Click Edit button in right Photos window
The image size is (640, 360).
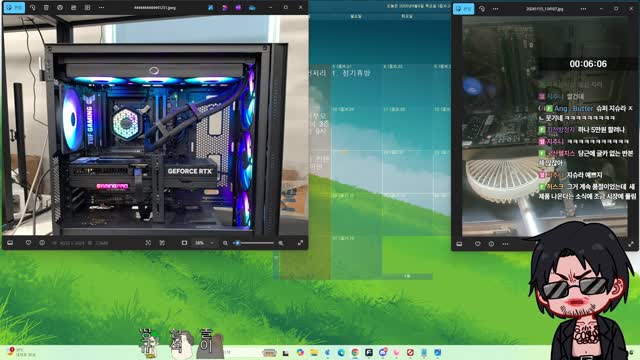(x=464, y=9)
